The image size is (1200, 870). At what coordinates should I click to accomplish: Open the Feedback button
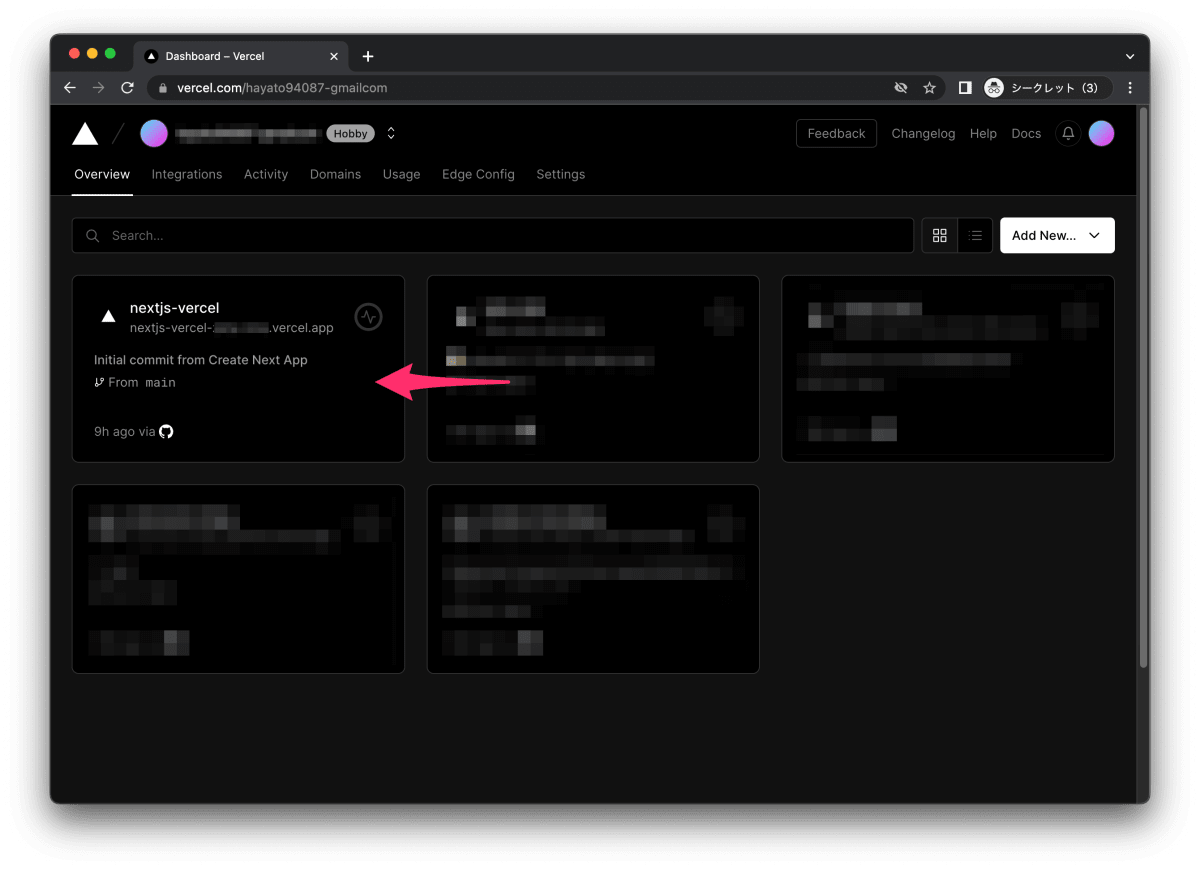(836, 133)
